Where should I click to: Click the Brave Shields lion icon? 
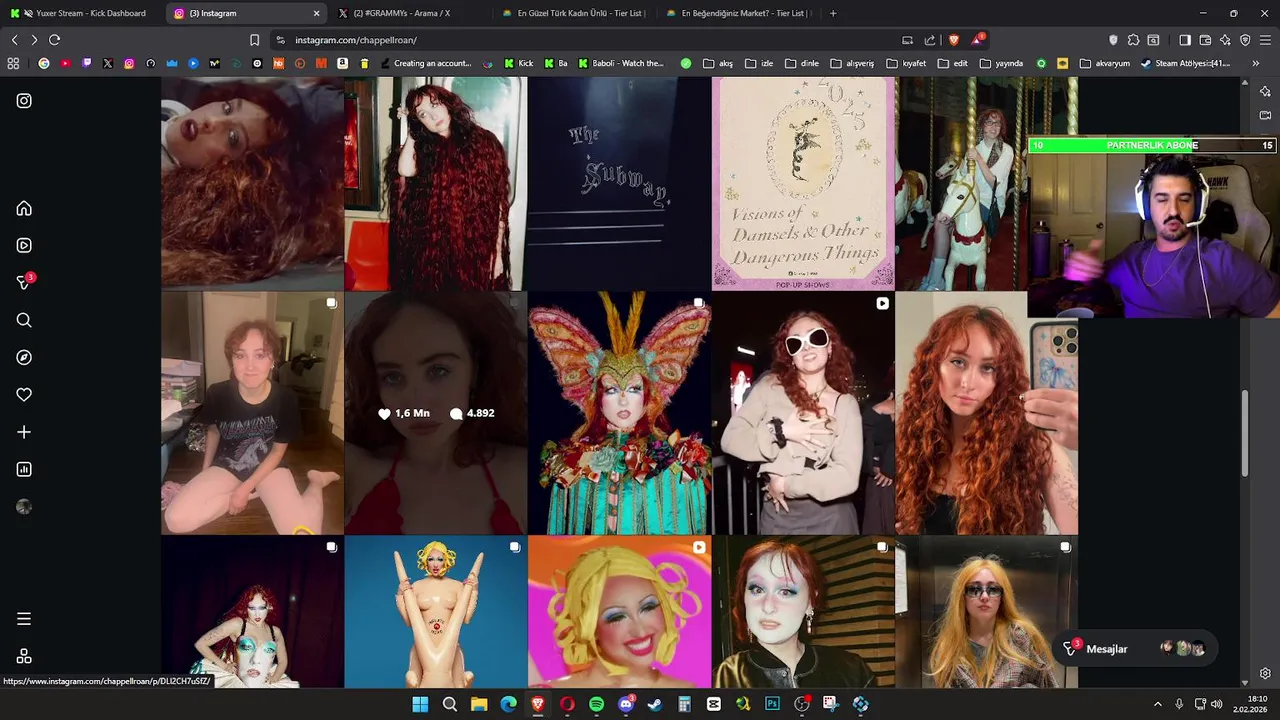954,40
